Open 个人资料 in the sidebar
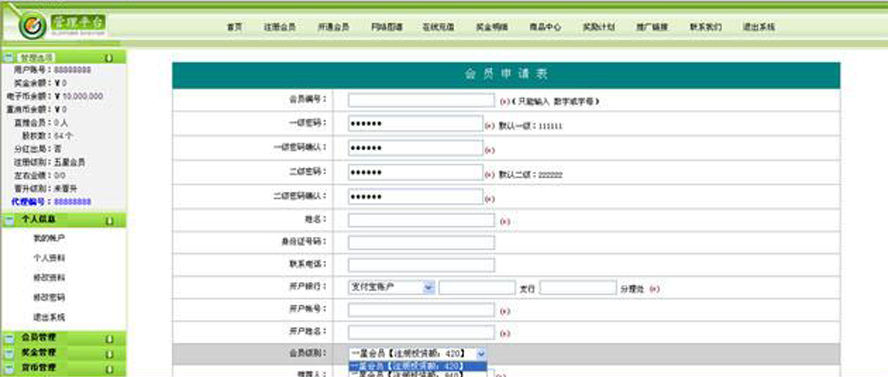This screenshot has width=888, height=377. 49,258
